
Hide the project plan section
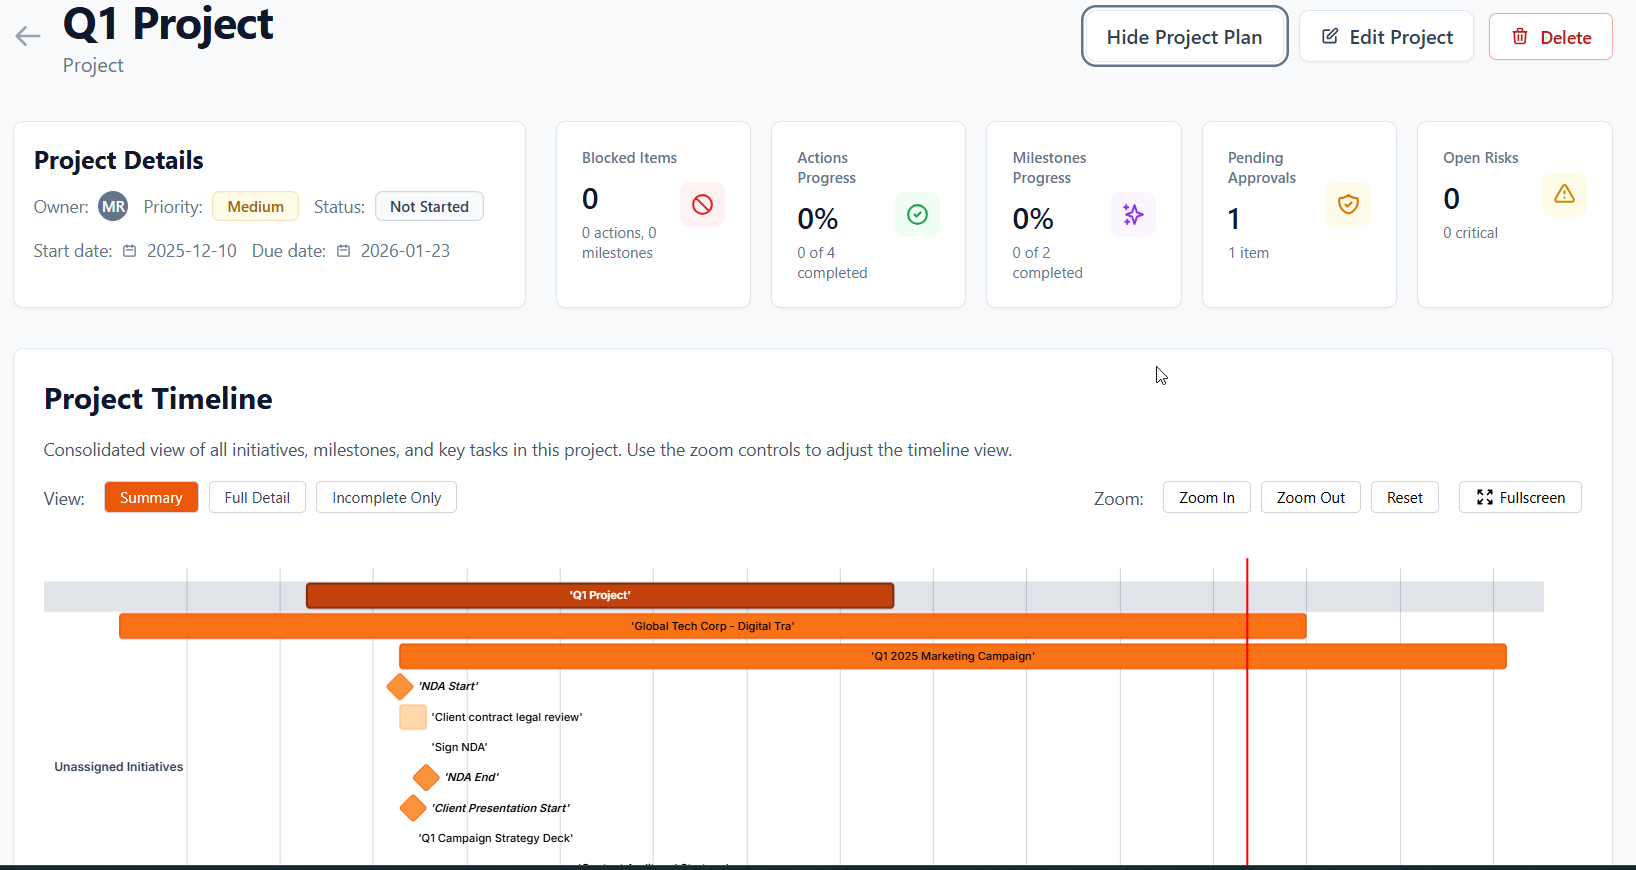1184,37
